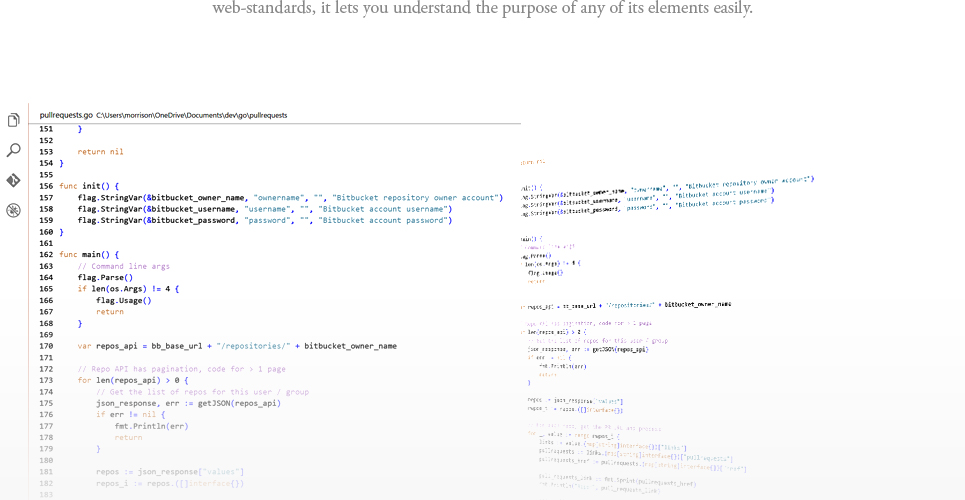Viewport: 965px width, 500px height.
Task: Click '// Repo API has pagination' comment
Action: [x=182, y=369]
